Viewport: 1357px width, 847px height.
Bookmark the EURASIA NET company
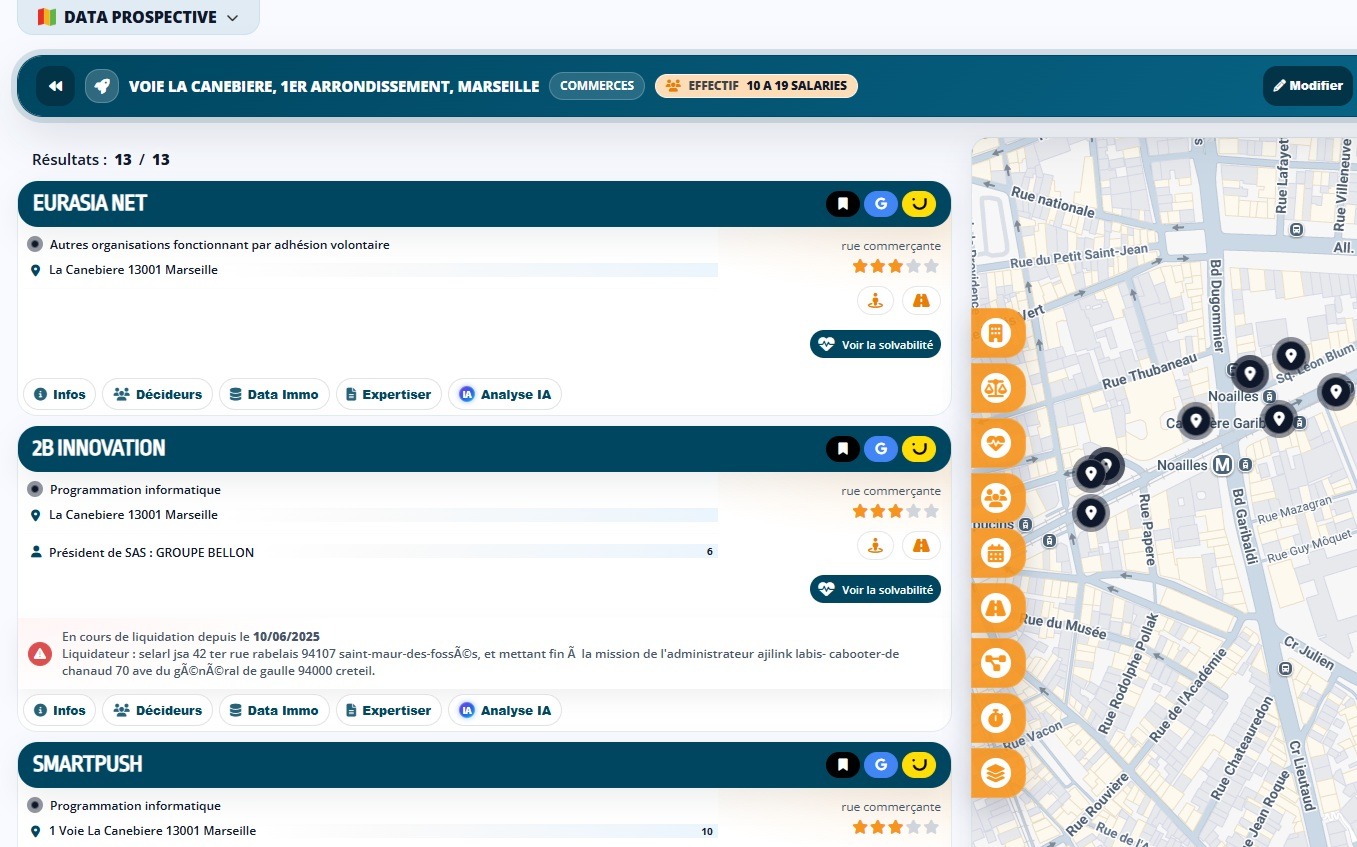[x=843, y=204]
